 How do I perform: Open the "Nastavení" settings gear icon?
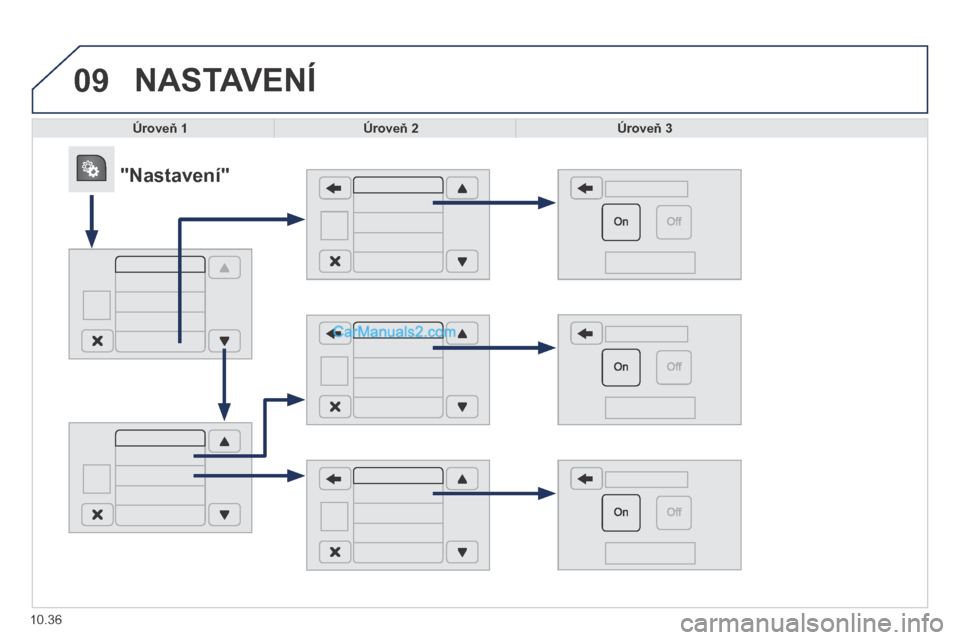click(91, 169)
